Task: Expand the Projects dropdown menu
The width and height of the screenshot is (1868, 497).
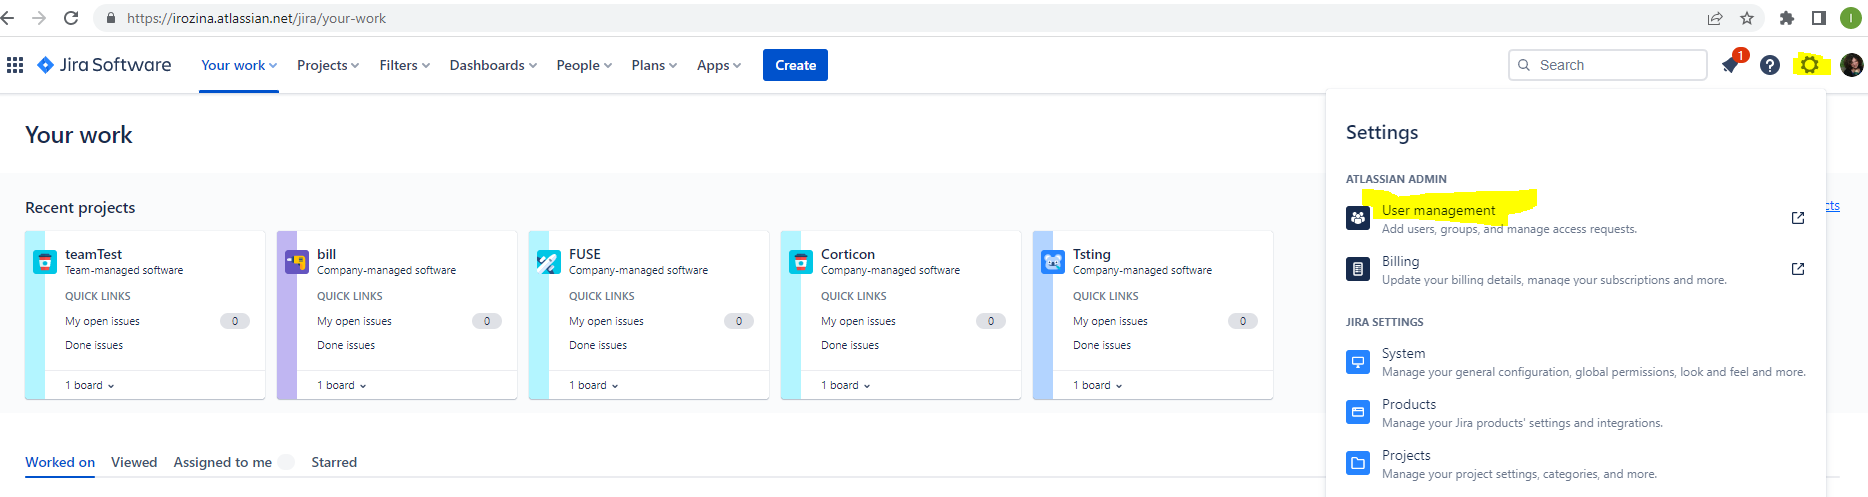Action: (x=328, y=65)
